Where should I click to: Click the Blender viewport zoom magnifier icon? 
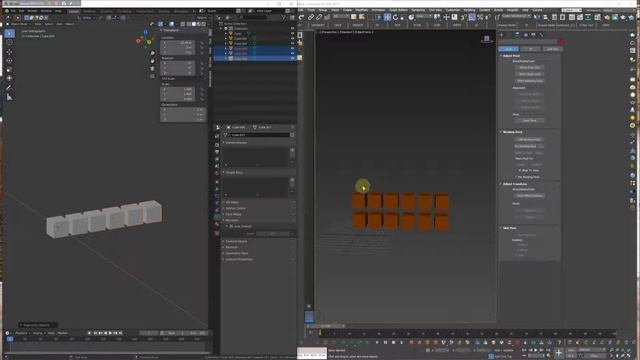point(152,53)
